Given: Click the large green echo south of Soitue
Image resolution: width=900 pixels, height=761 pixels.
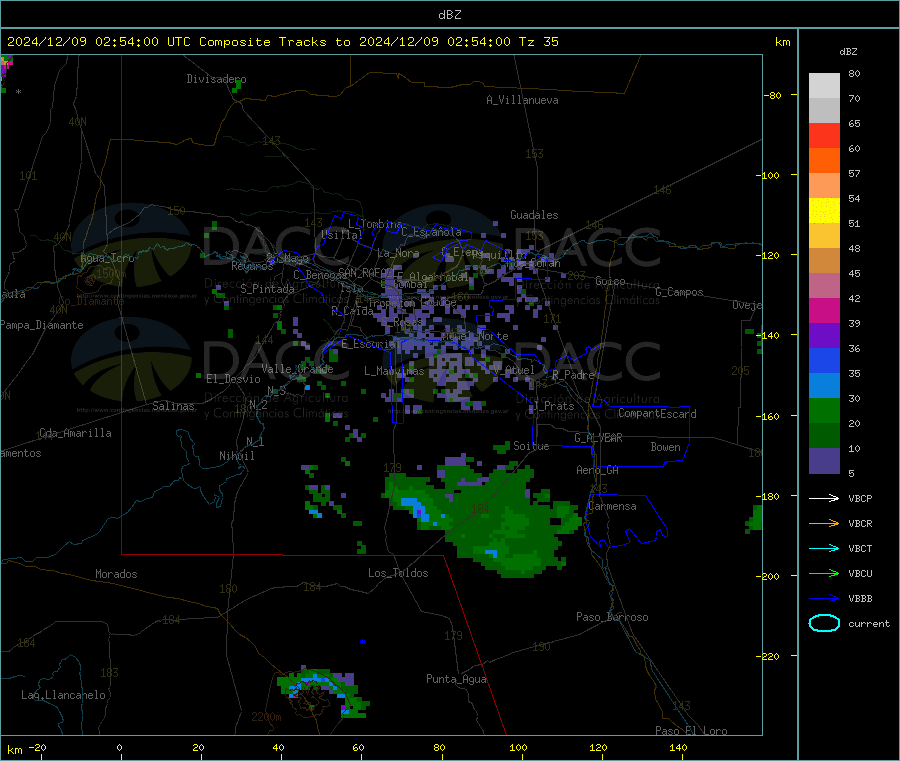Looking at the screenshot, I should point(482,517).
